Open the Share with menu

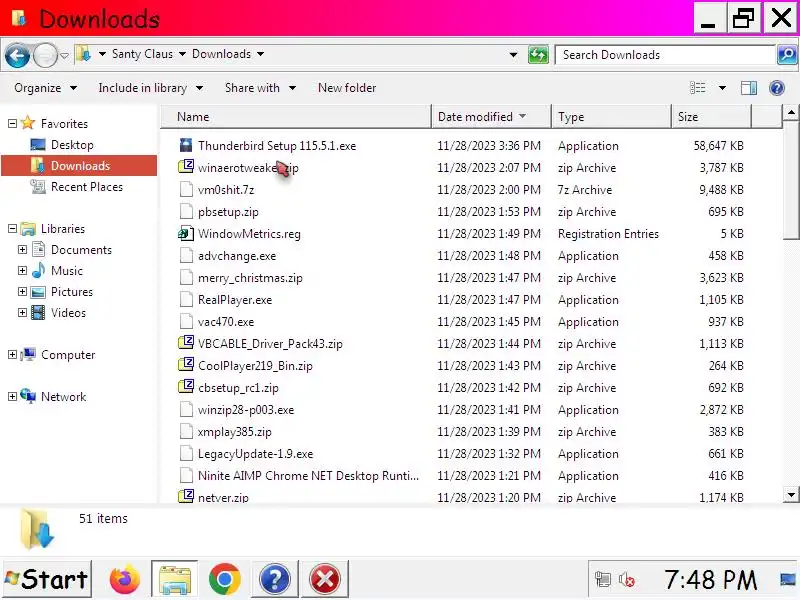pyautogui.click(x=260, y=88)
